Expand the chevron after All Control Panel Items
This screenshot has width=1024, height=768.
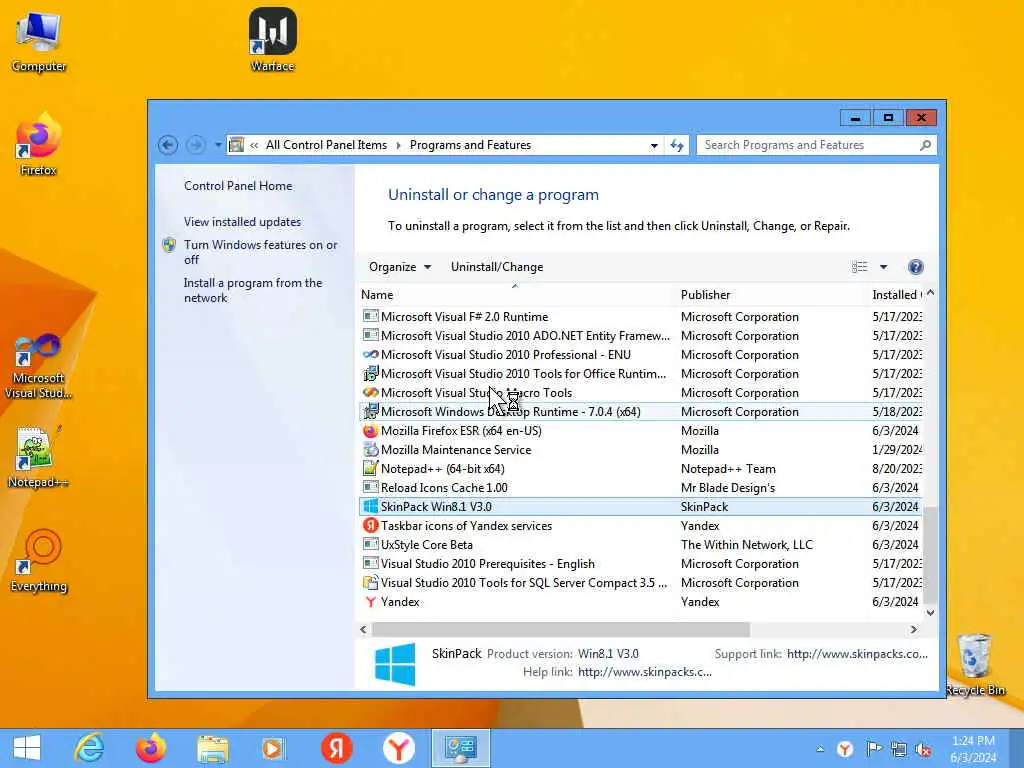[x=398, y=146]
